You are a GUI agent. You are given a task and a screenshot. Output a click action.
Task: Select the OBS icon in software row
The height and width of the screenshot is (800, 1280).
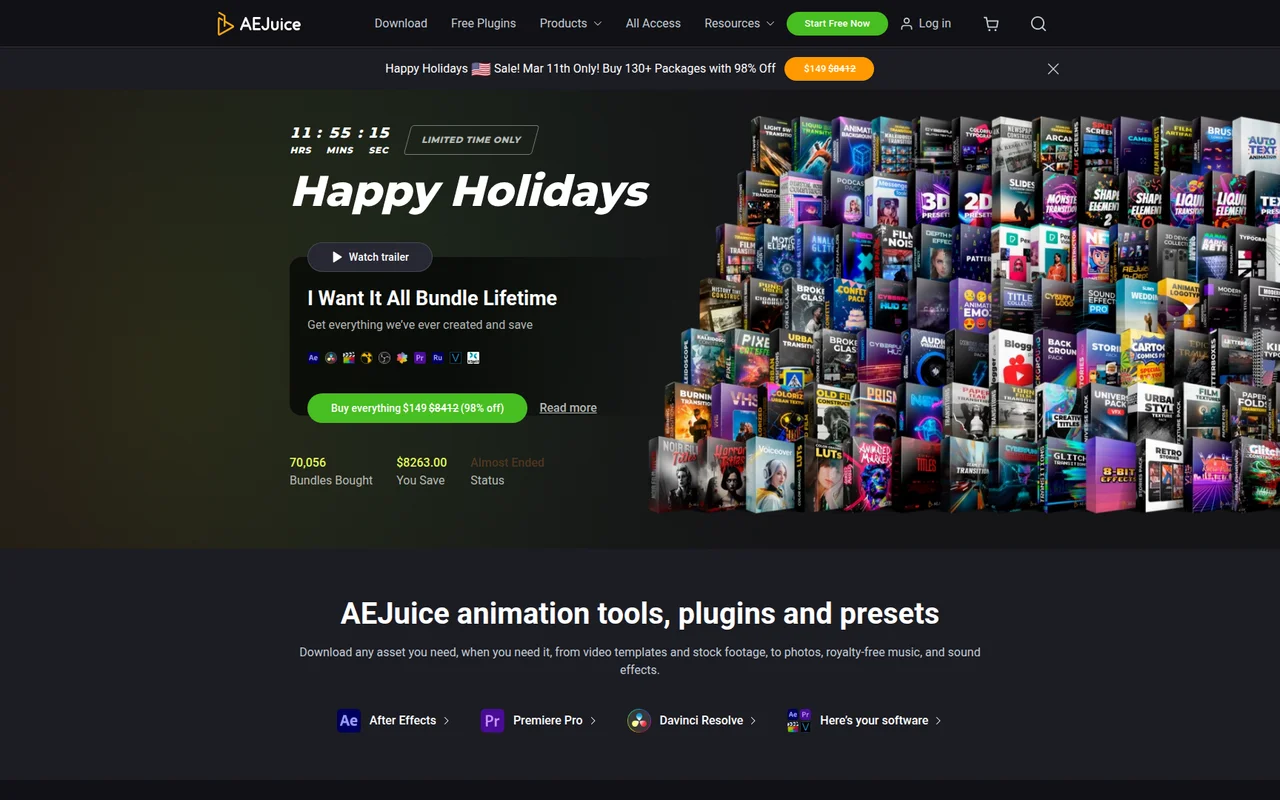[384, 357]
